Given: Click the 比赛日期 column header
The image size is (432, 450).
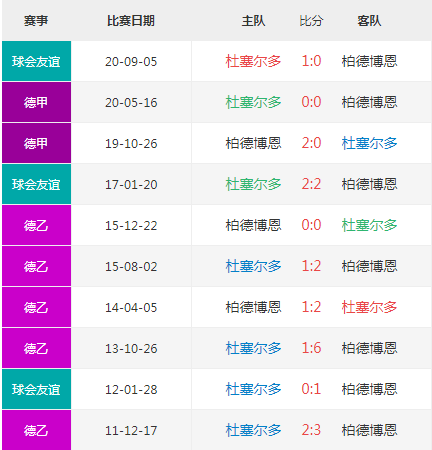Looking at the screenshot, I should click(131, 21).
